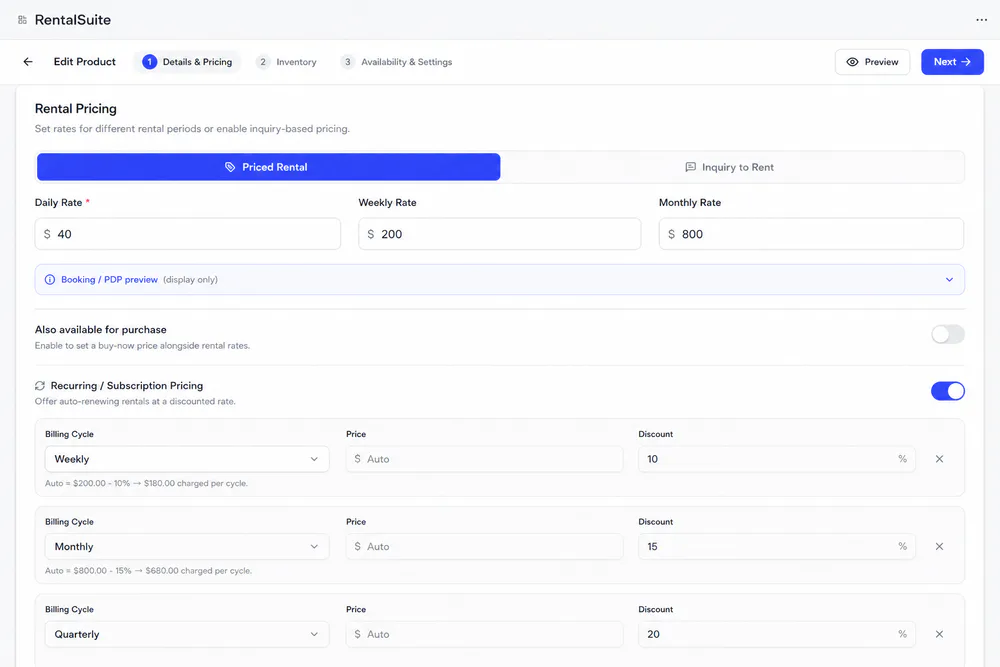Image resolution: width=1000 pixels, height=667 pixels.
Task: Click the percent sign in the Weekly discount
Action: click(x=902, y=459)
